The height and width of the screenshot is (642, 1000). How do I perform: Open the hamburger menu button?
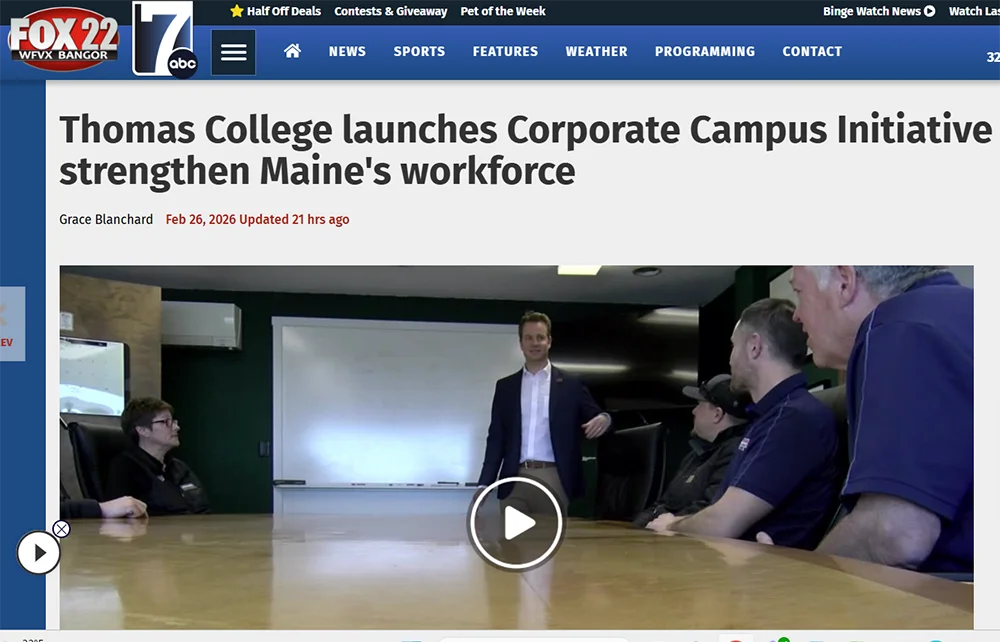point(233,52)
